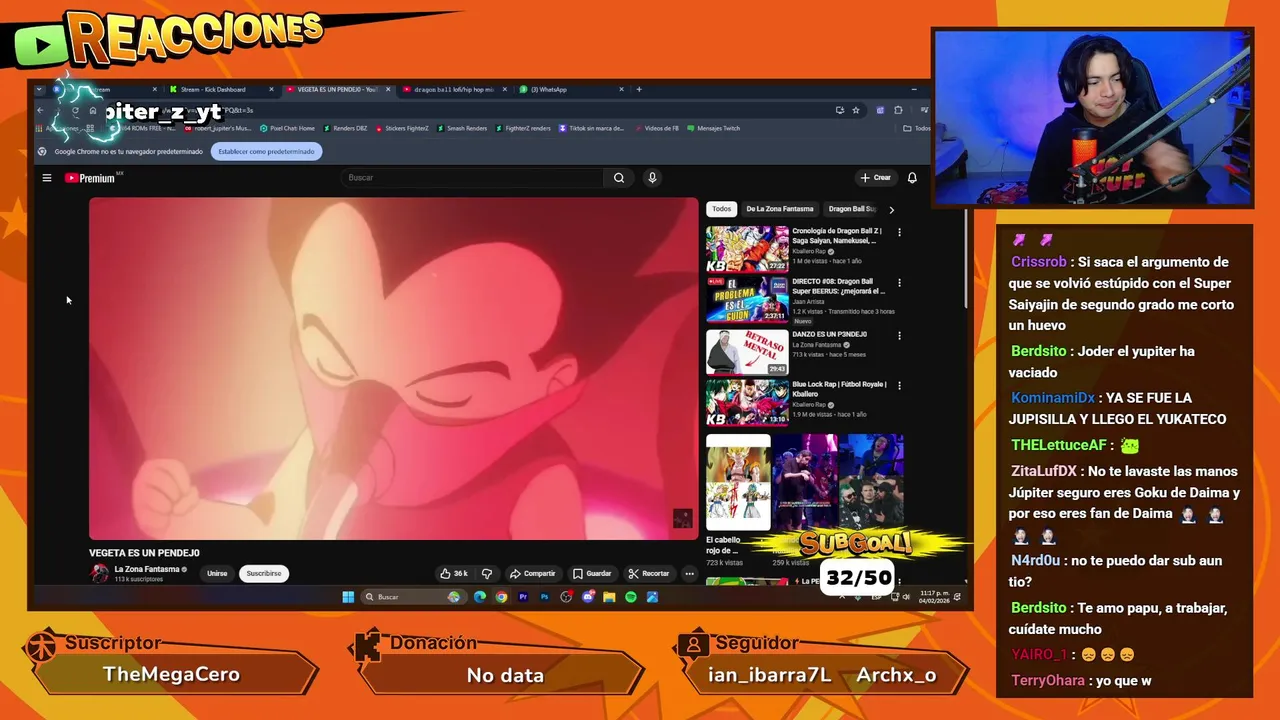Screen dimensions: 1280x720
Task: Open more actions ellipsis under the video
Action: [689, 573]
